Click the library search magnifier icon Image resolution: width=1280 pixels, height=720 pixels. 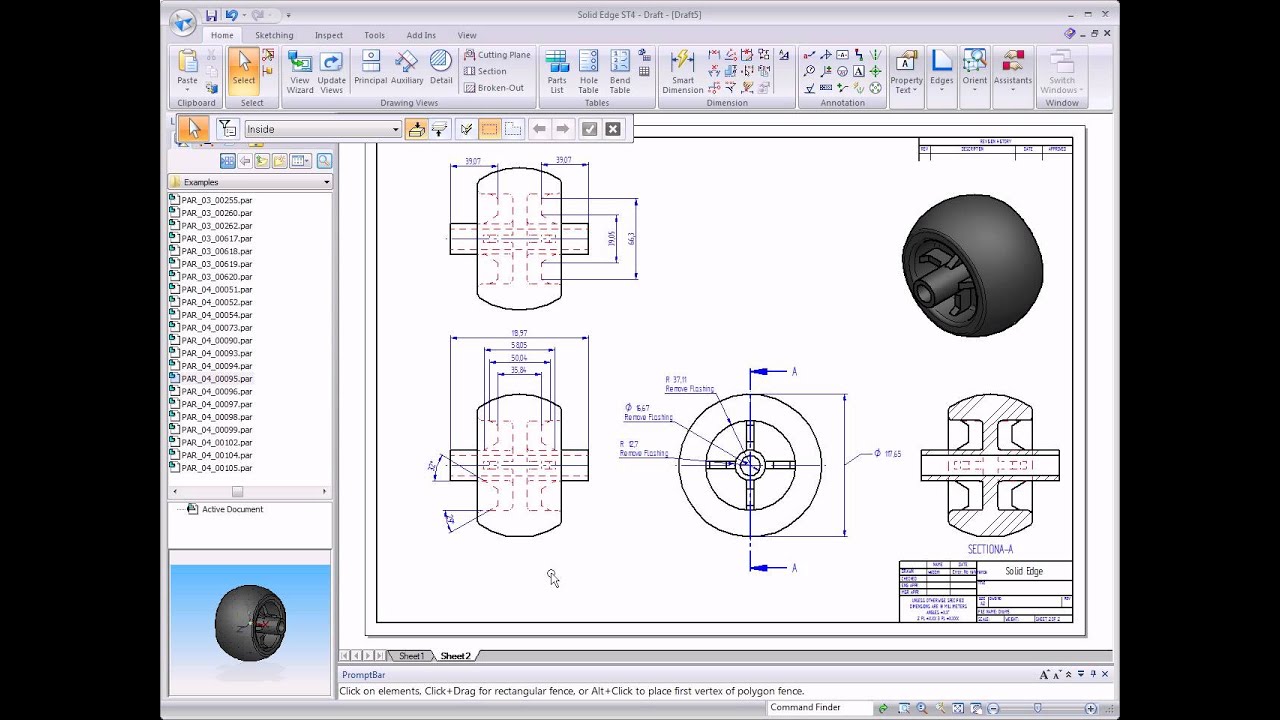323,161
